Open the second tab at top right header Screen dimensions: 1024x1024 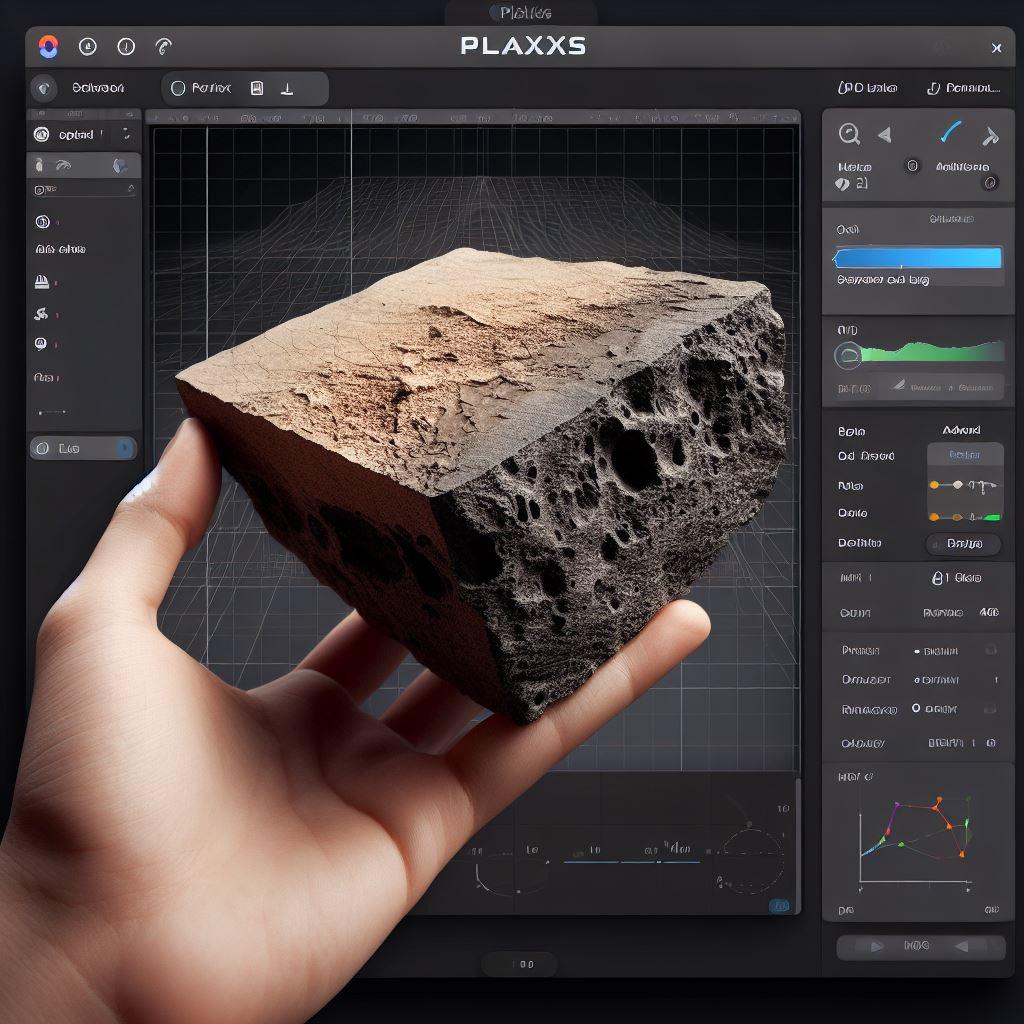pyautogui.click(x=964, y=88)
